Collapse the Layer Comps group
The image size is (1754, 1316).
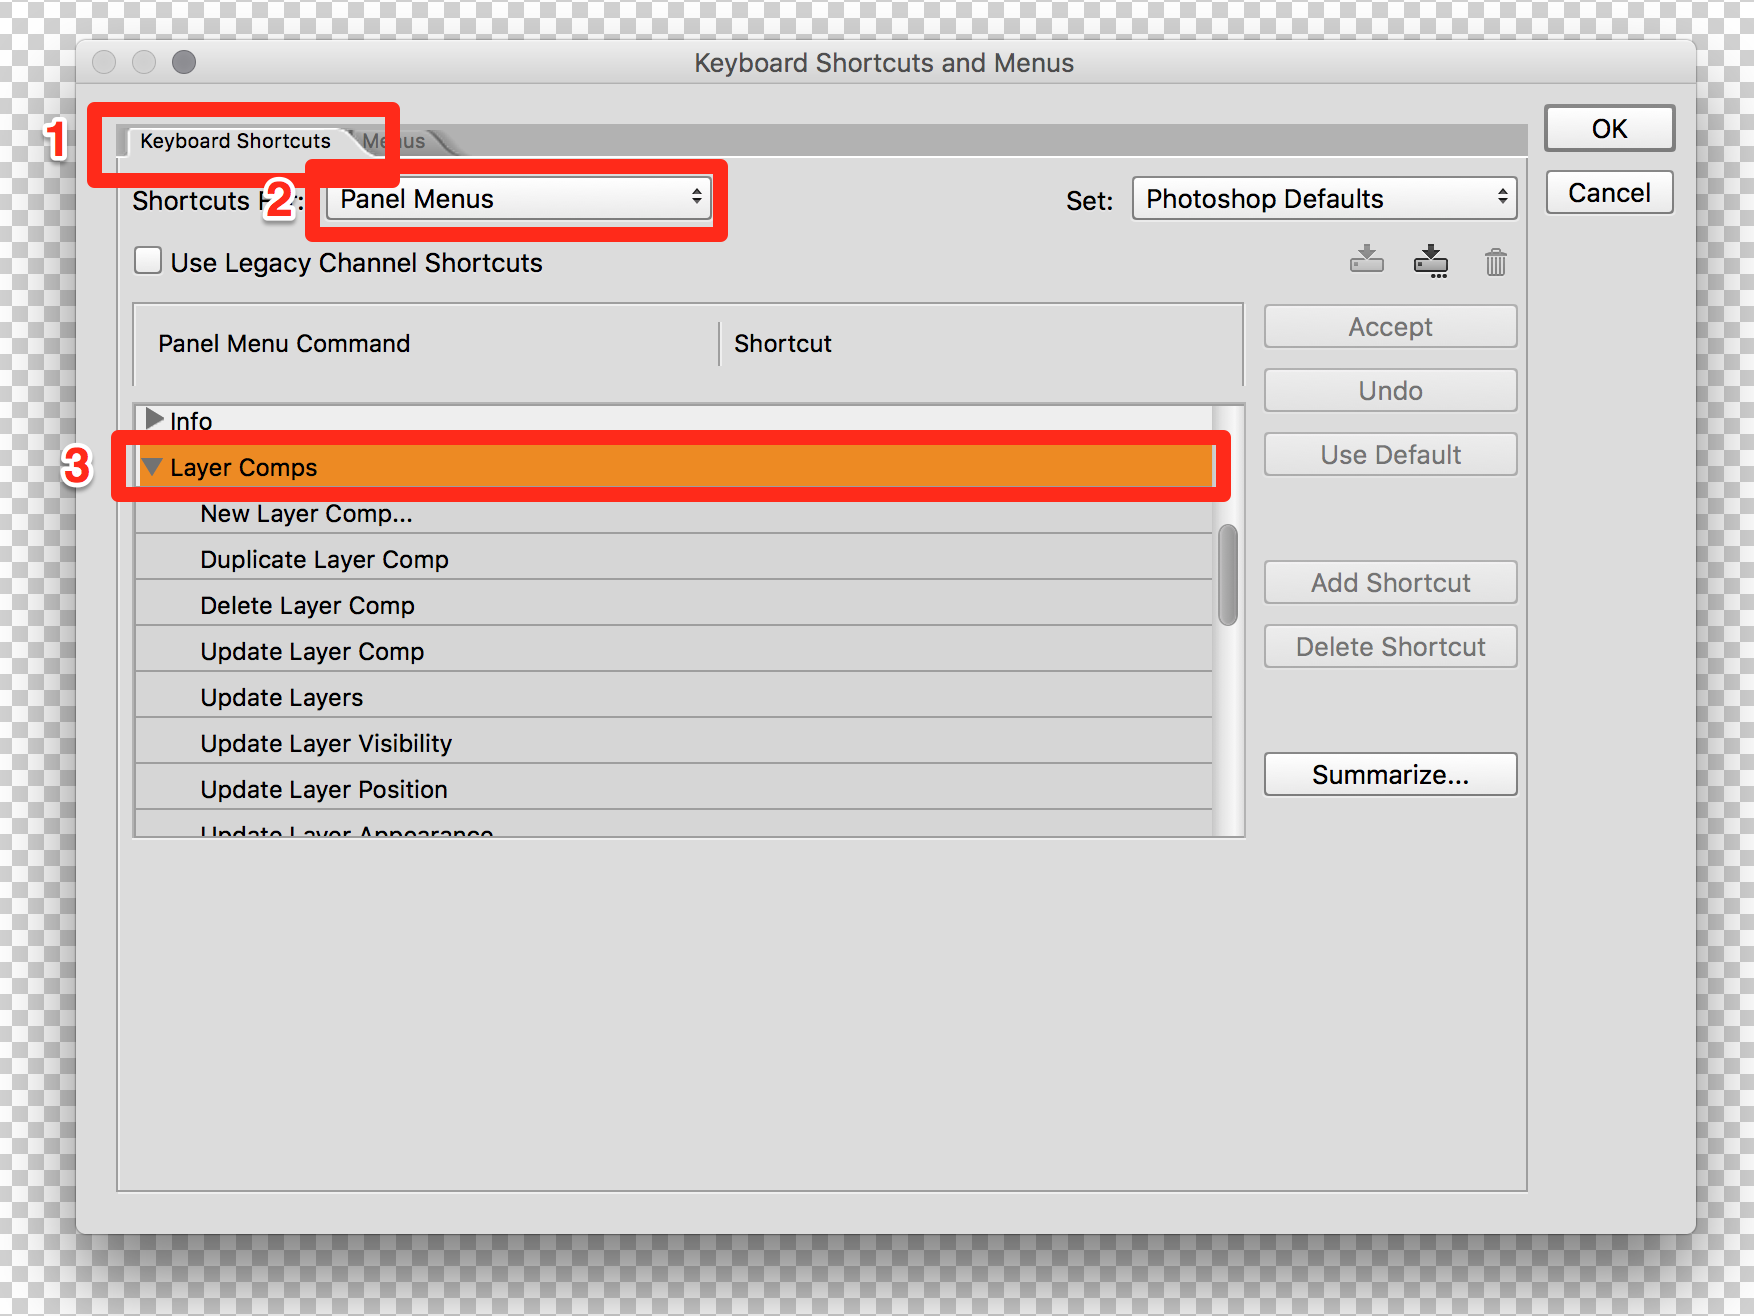coord(152,467)
